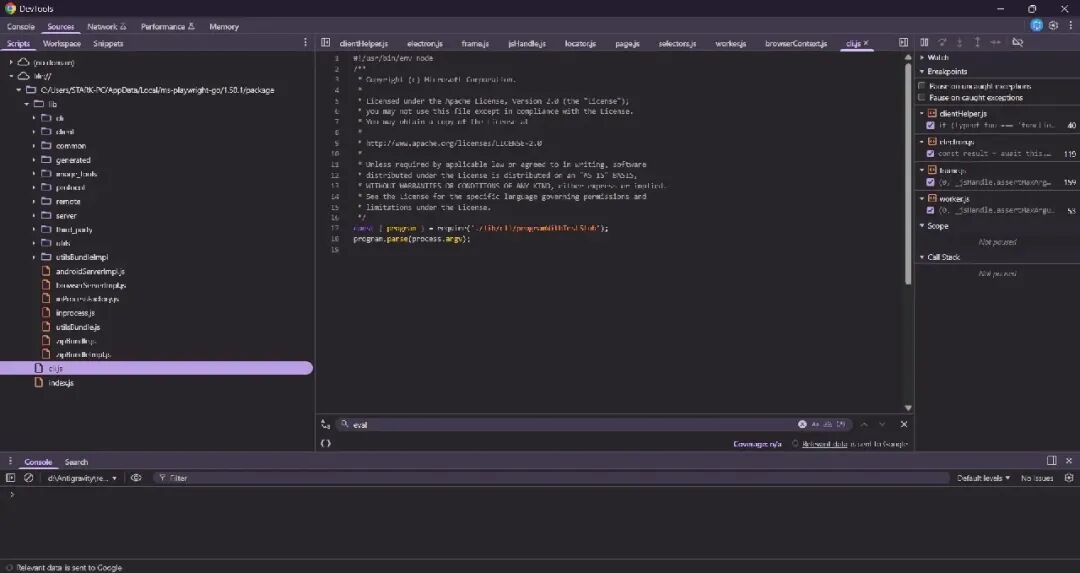Open Default levels dropdown
The image size is (1080, 573).
tap(983, 478)
